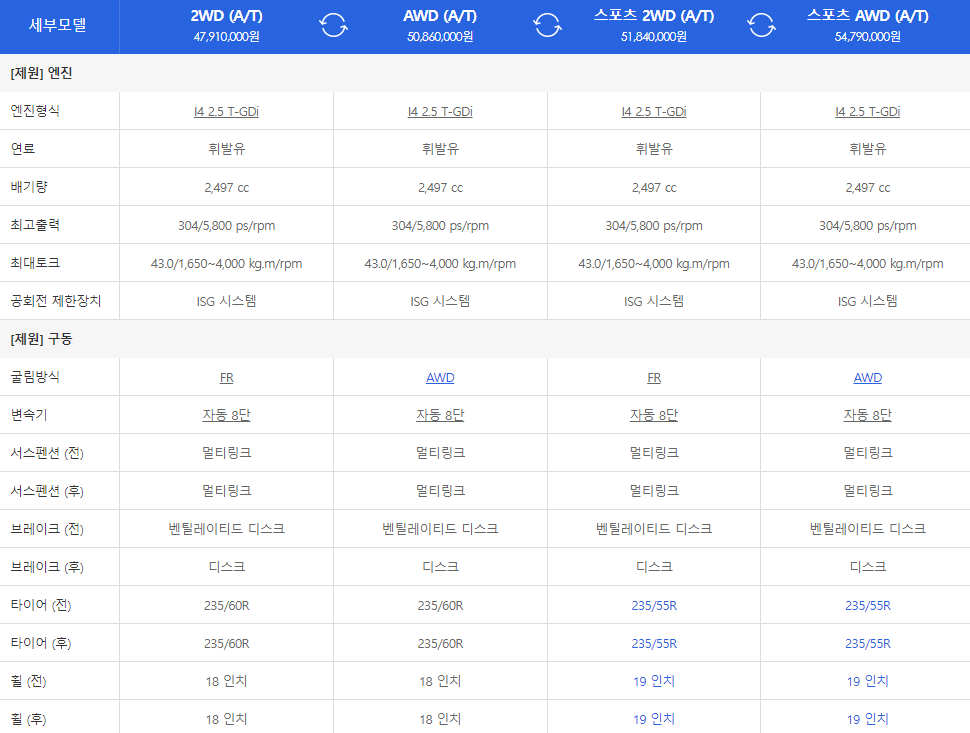Click 휘발유 fuel value under 2WD (A/T)
The height and width of the screenshot is (733, 970).
[x=226, y=149]
